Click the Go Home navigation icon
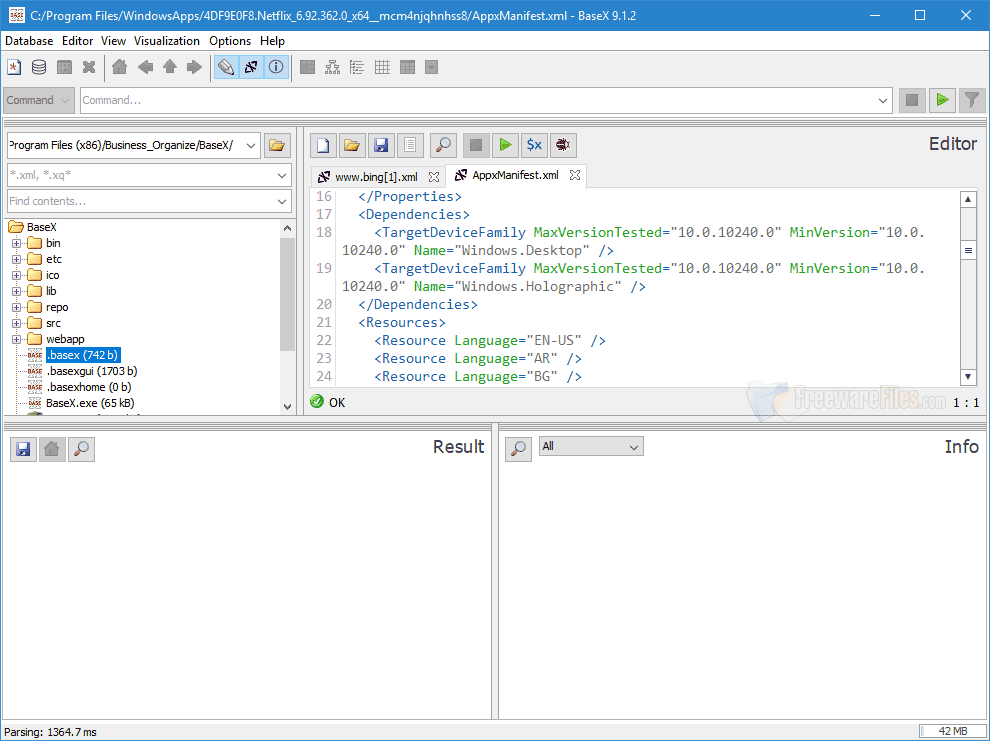990x741 pixels. pos(119,67)
